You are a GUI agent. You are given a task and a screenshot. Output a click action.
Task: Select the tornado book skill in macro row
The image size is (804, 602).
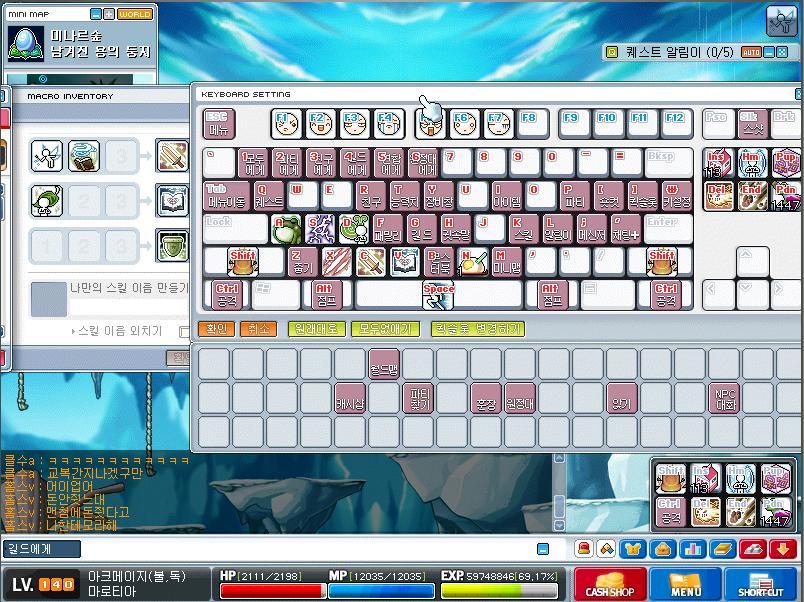click(x=84, y=156)
